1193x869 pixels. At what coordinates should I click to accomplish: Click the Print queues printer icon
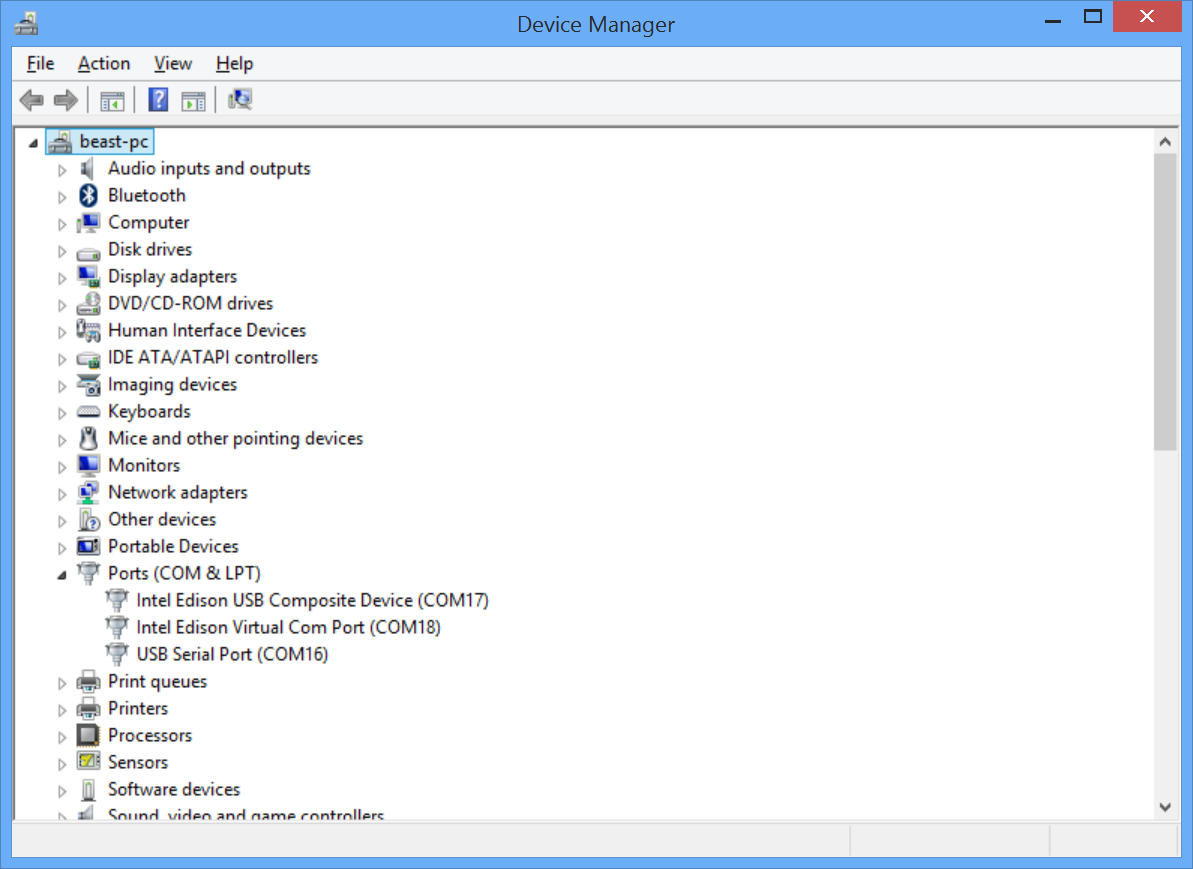(88, 681)
